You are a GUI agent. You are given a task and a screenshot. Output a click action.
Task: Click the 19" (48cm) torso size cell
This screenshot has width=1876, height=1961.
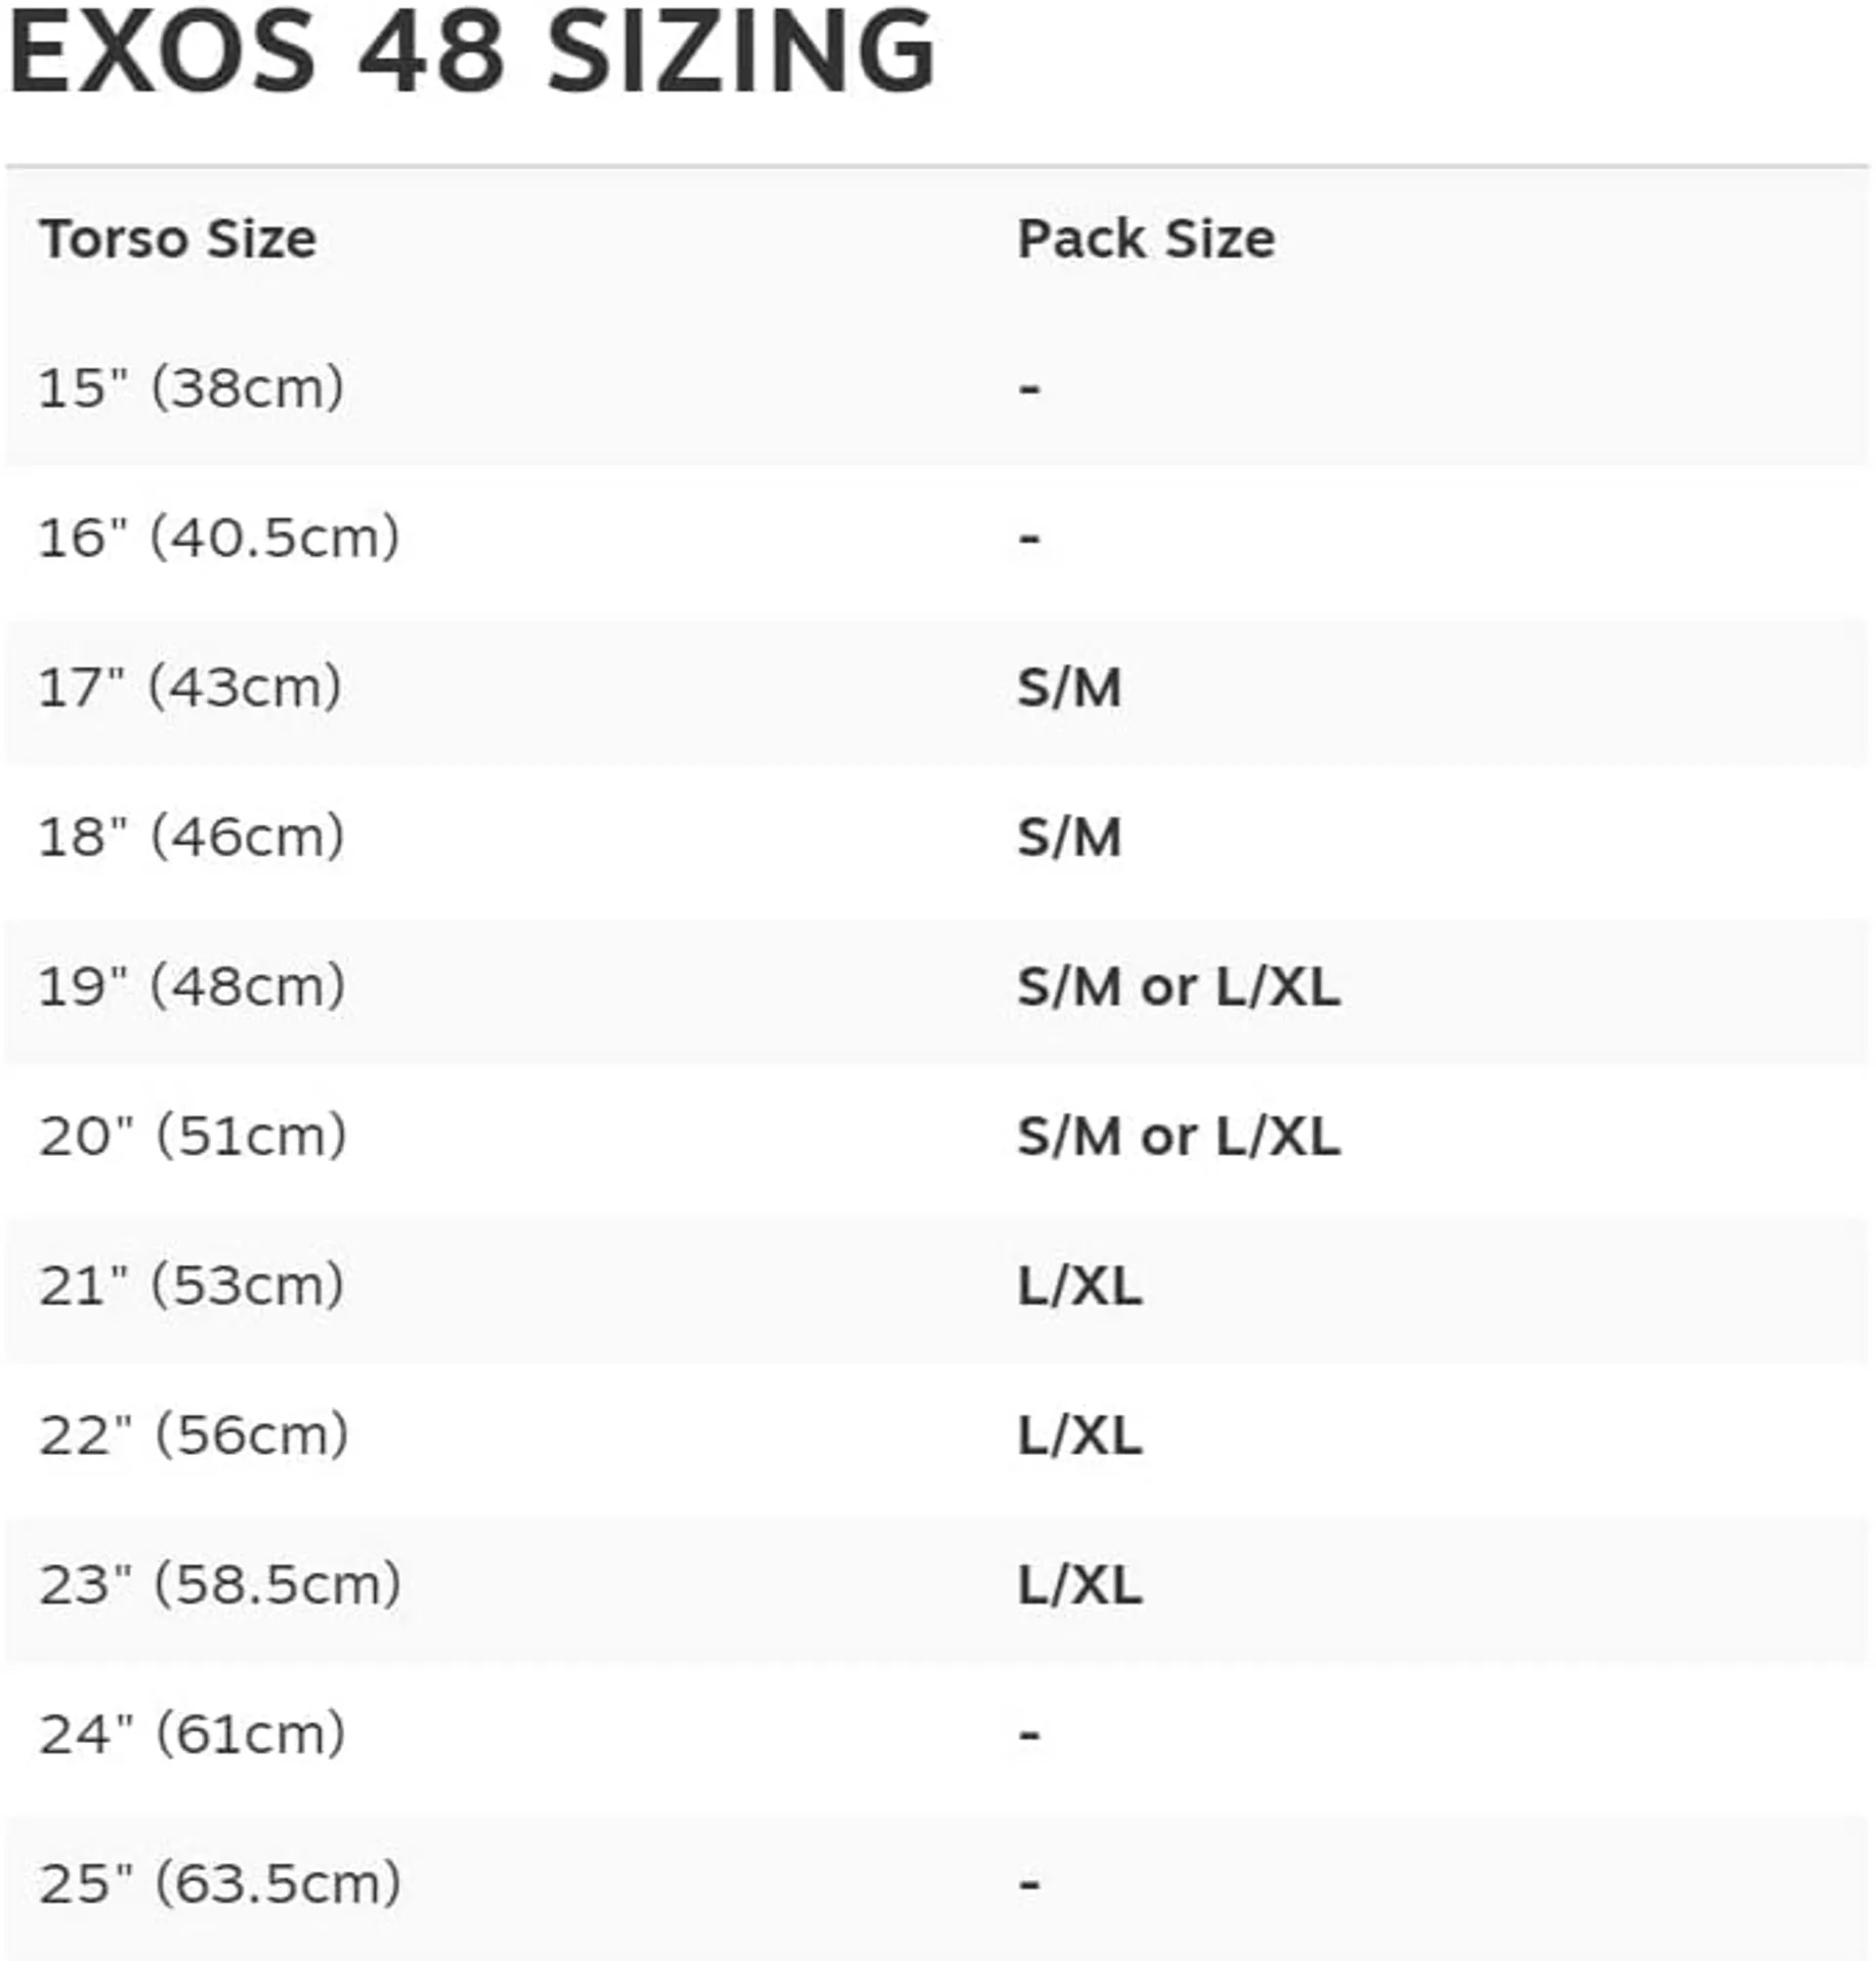pyautogui.click(x=192, y=987)
